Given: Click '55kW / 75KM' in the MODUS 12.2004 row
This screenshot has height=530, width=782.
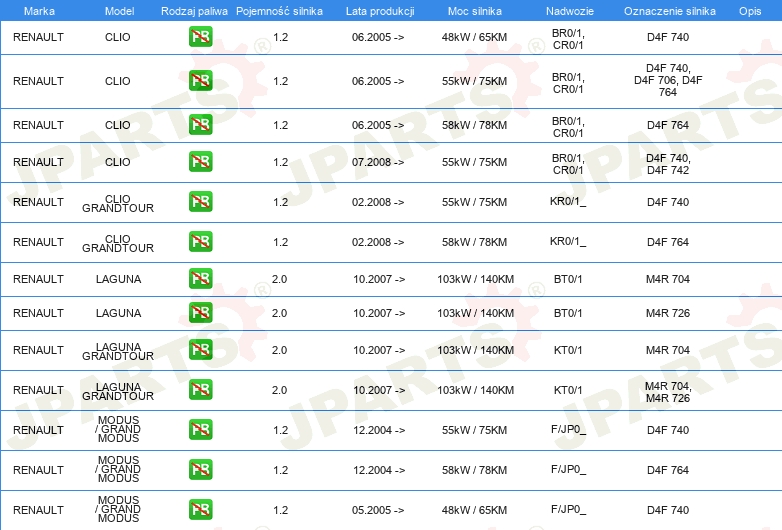Looking at the screenshot, I should 474,430.
